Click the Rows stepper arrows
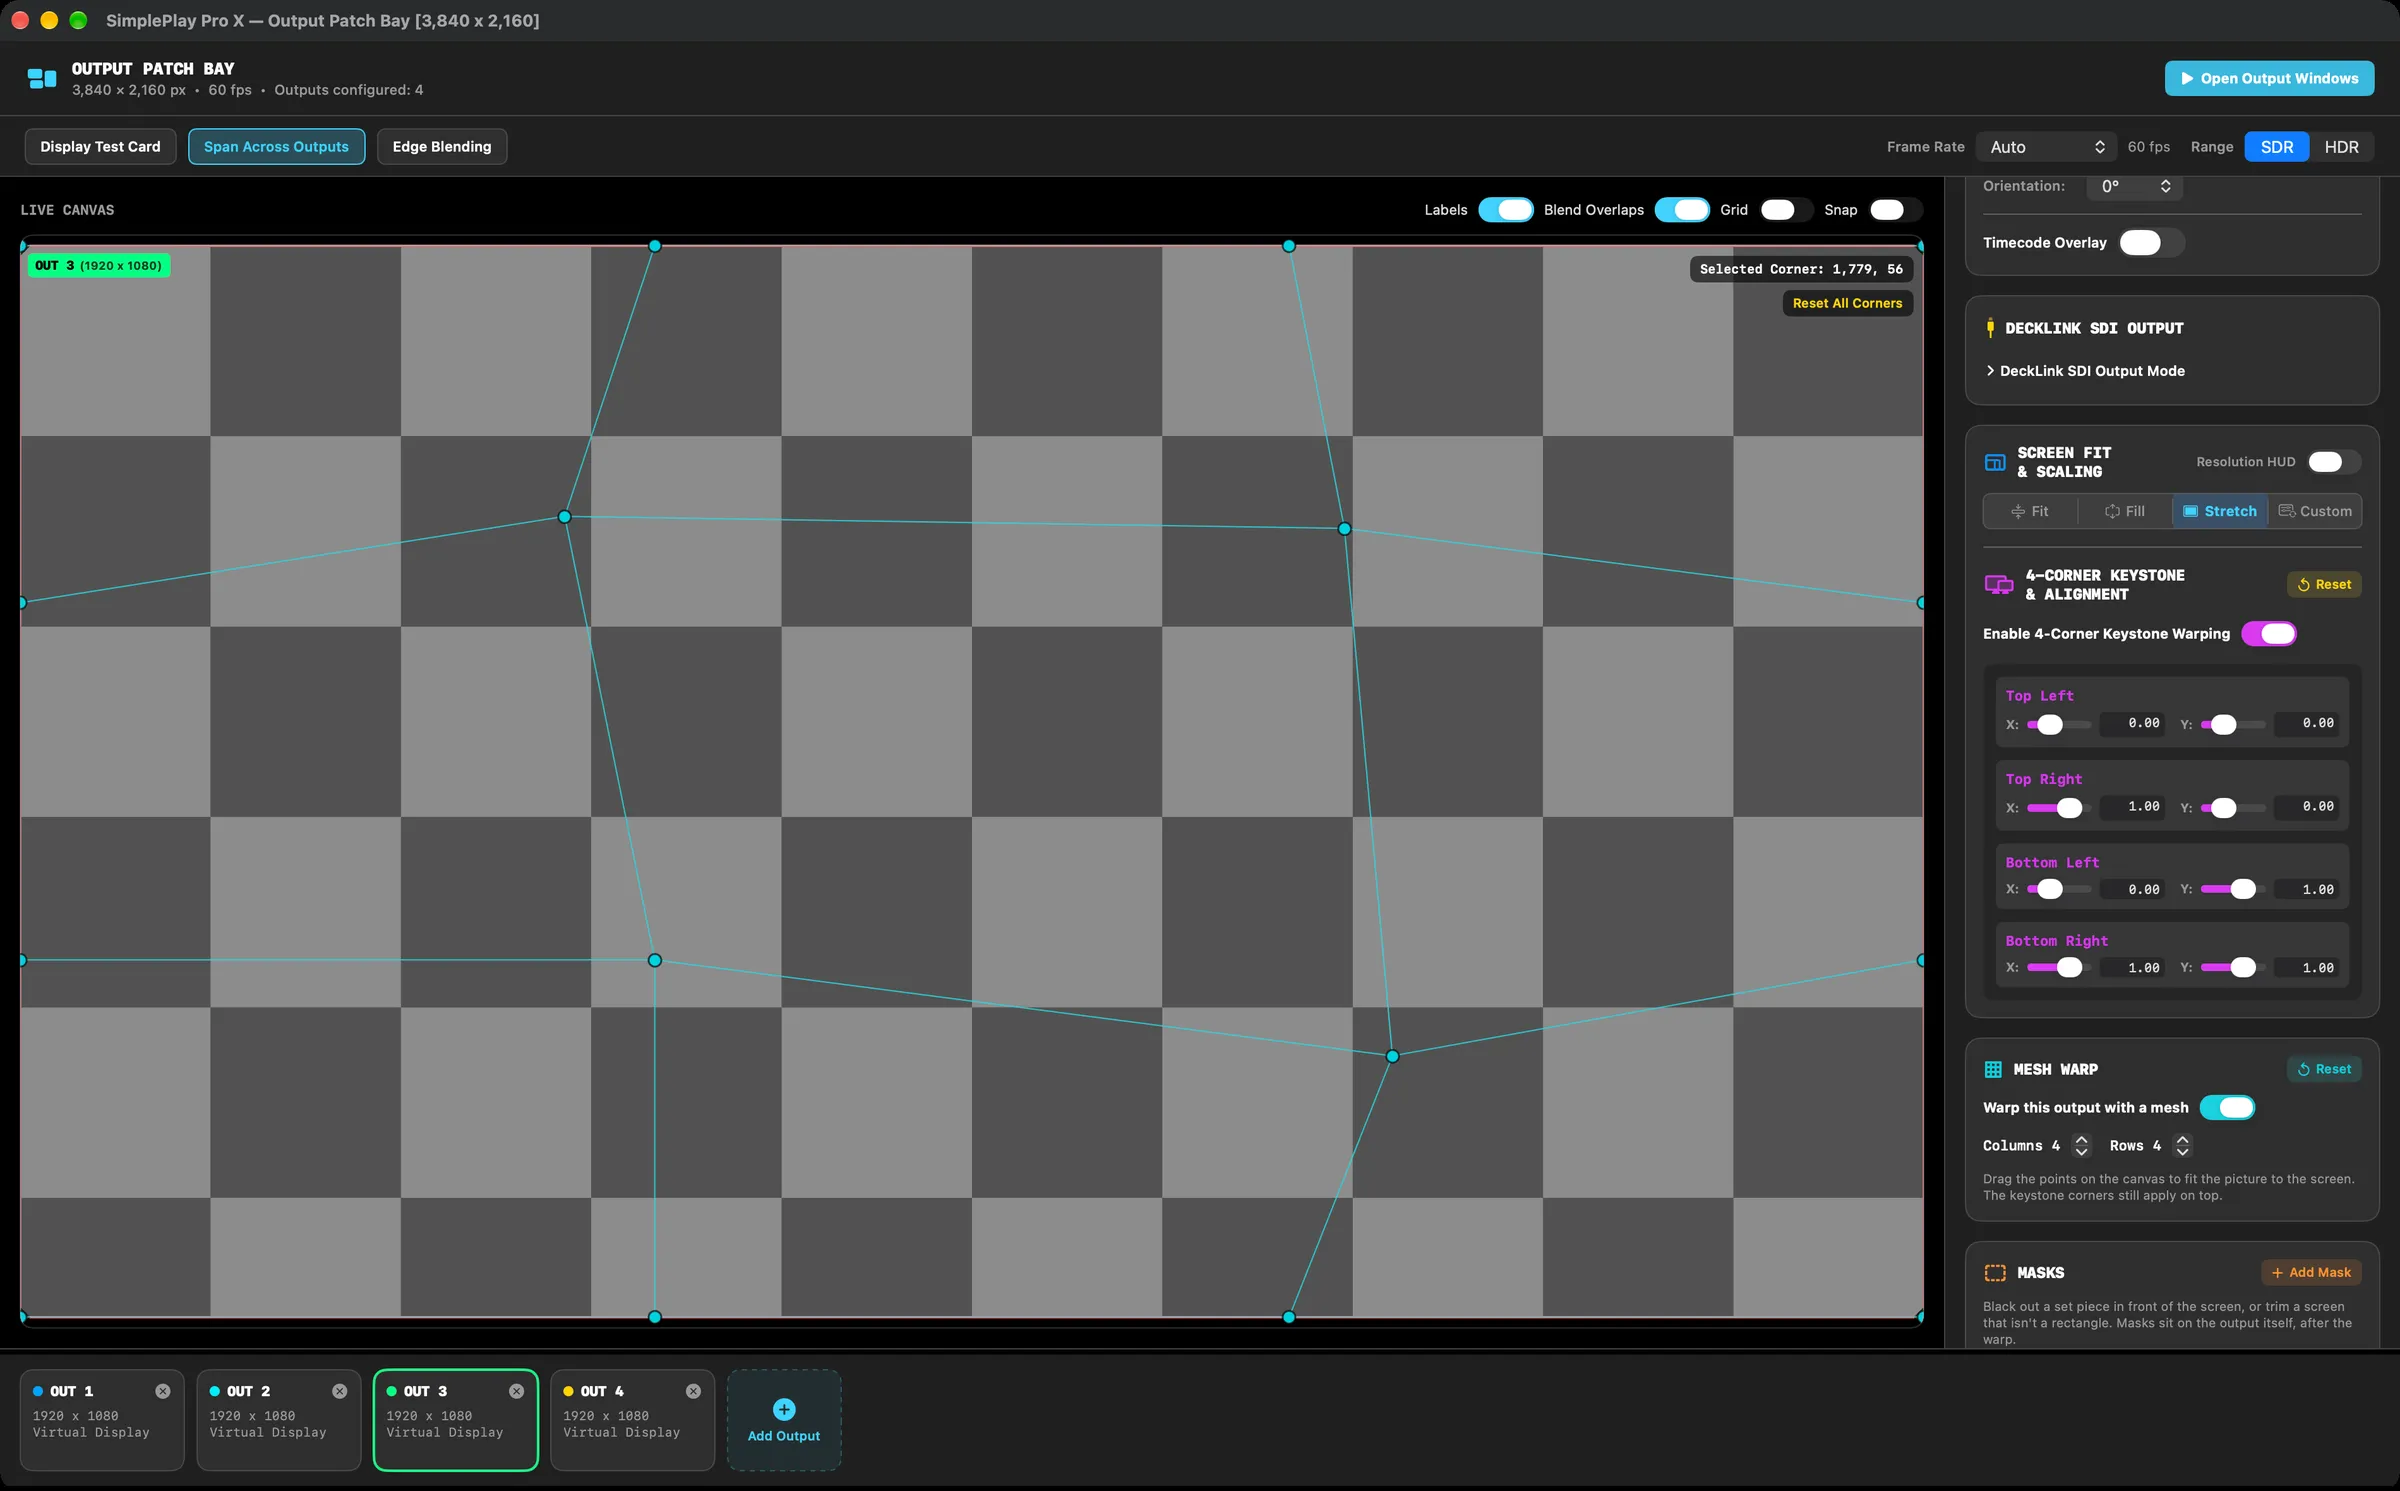This screenshot has height=1491, width=2400. pos(2182,1146)
